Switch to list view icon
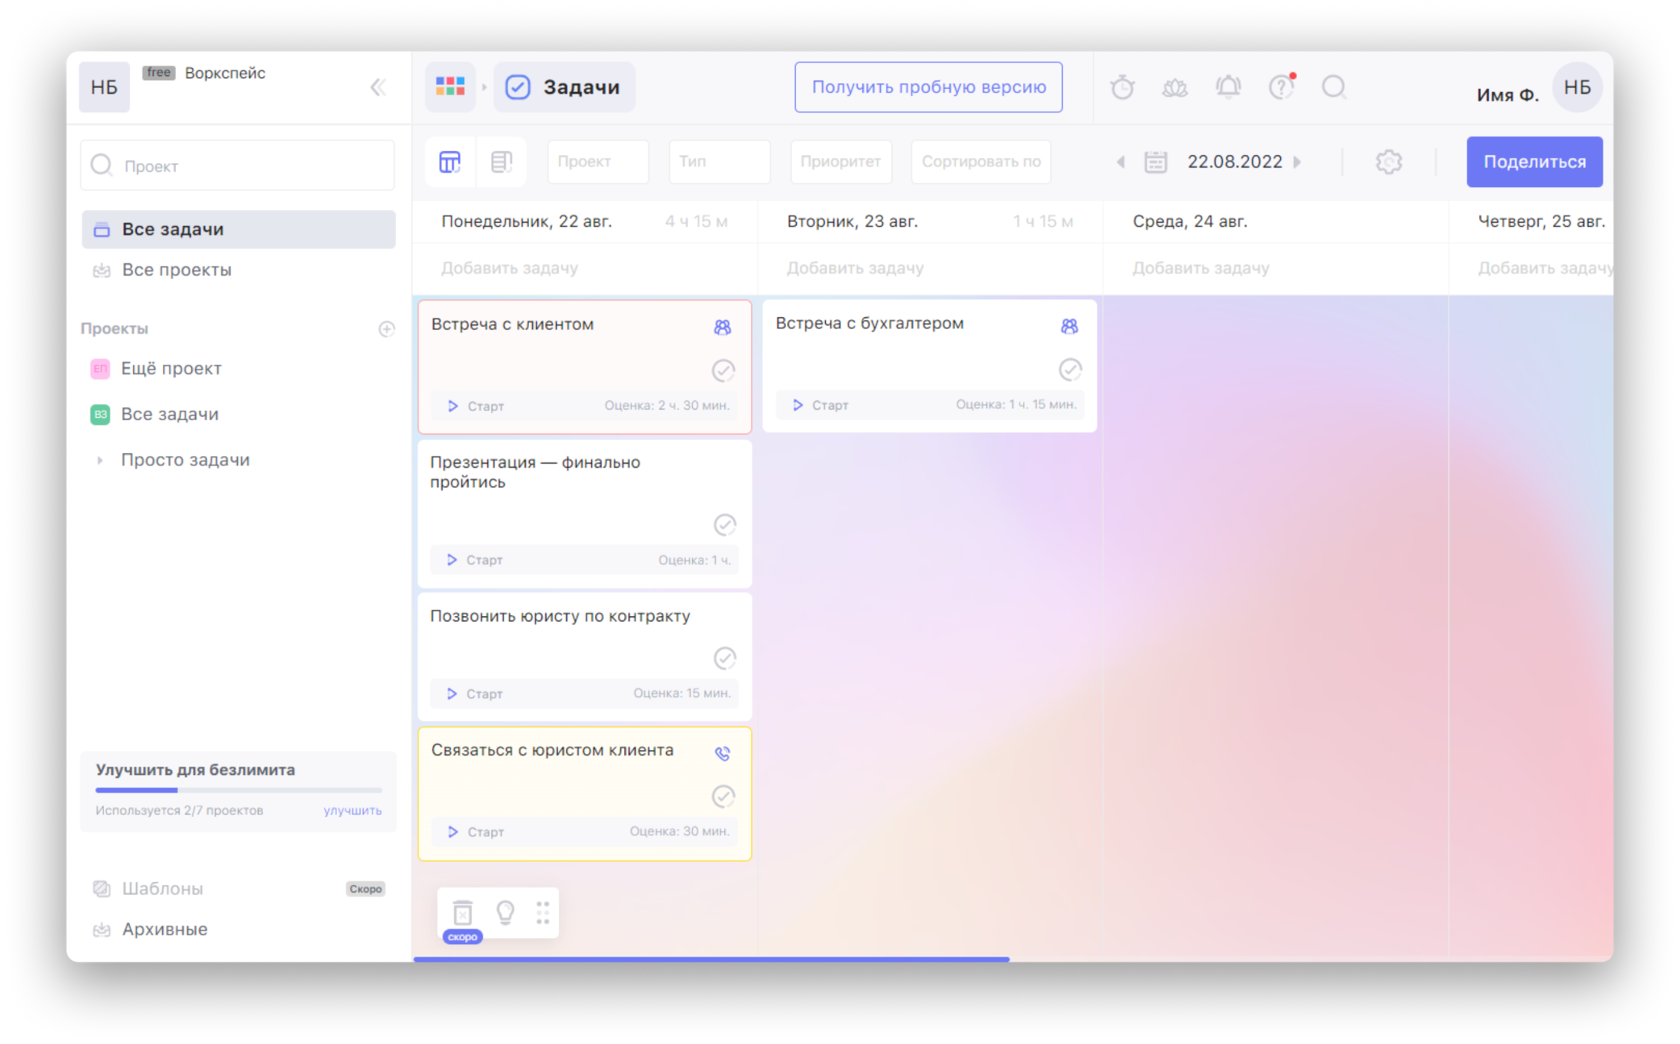The height and width of the screenshot is (1044, 1680). click(x=502, y=161)
